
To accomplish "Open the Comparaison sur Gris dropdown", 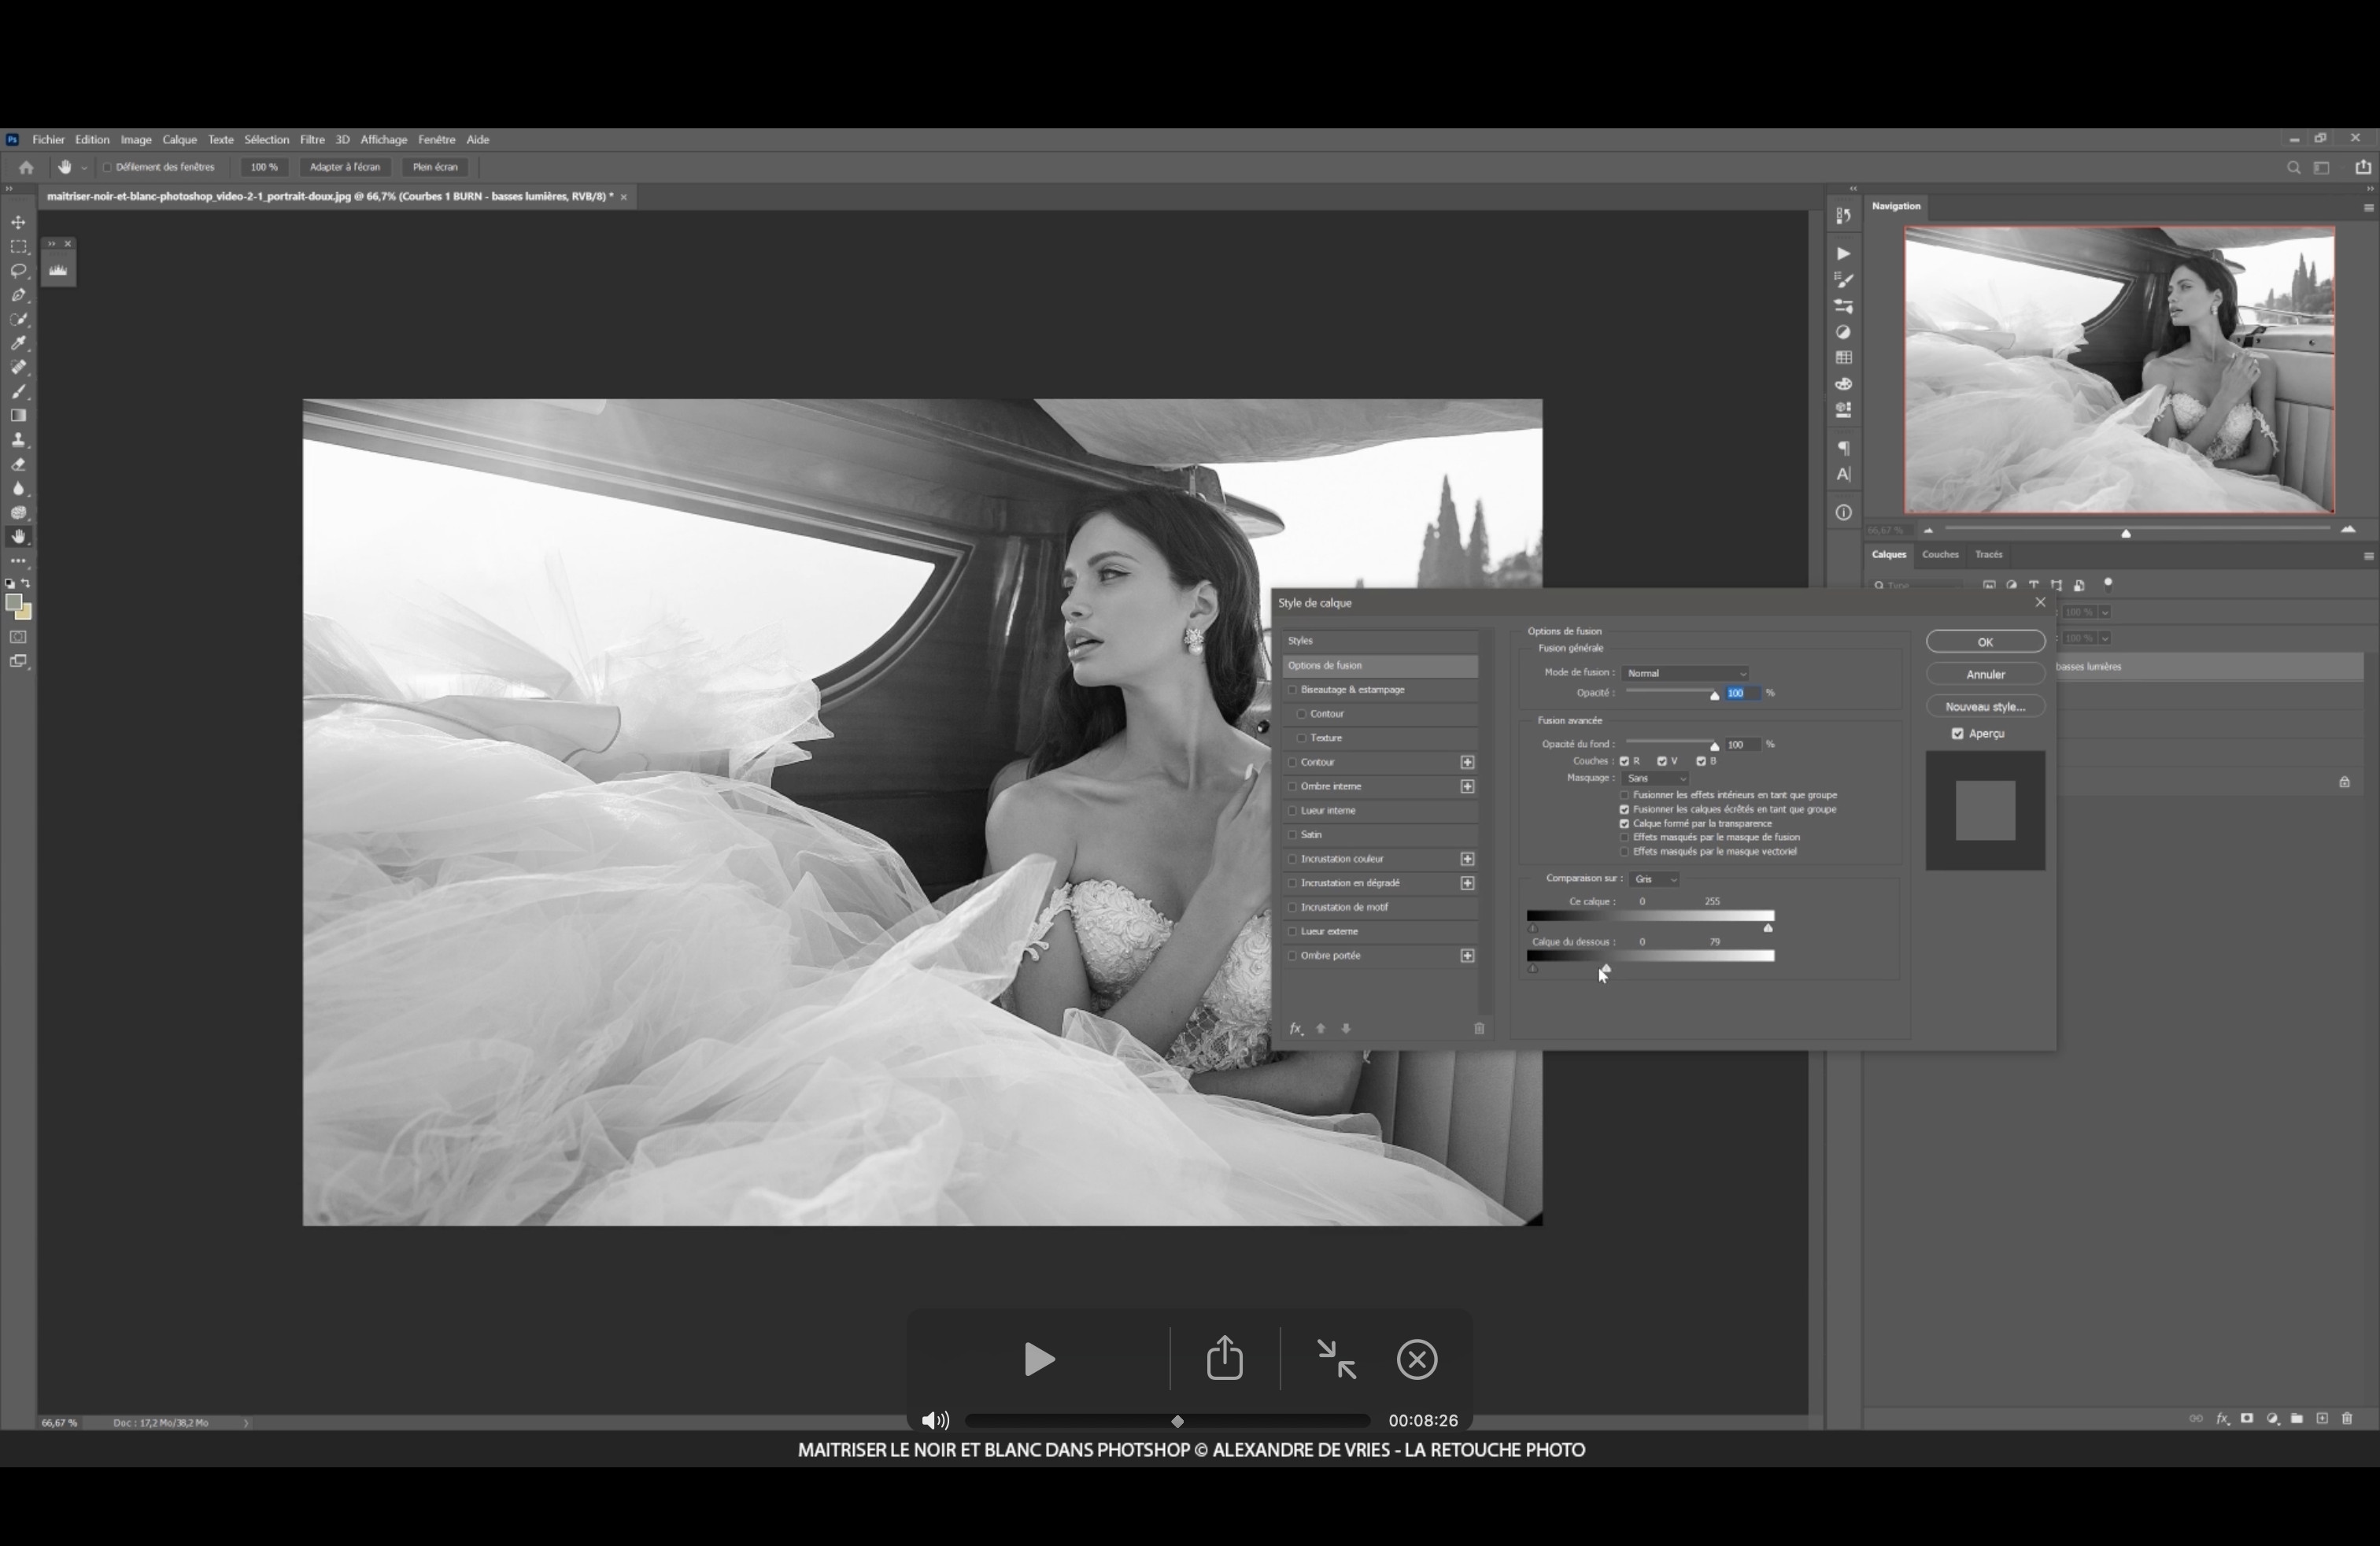I will coord(1654,879).
